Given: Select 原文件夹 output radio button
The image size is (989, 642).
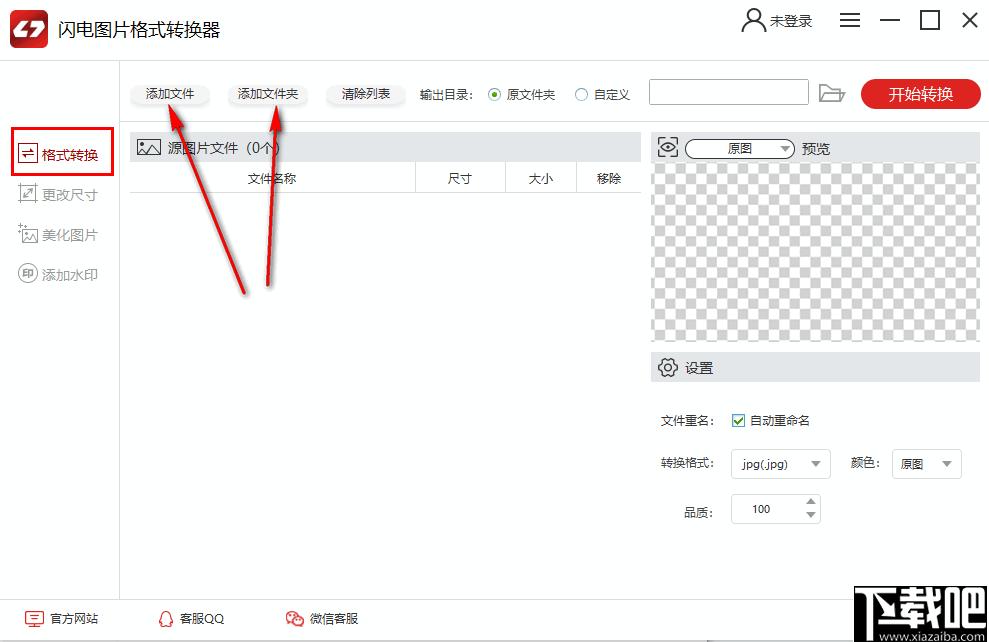Looking at the screenshot, I should coord(494,95).
